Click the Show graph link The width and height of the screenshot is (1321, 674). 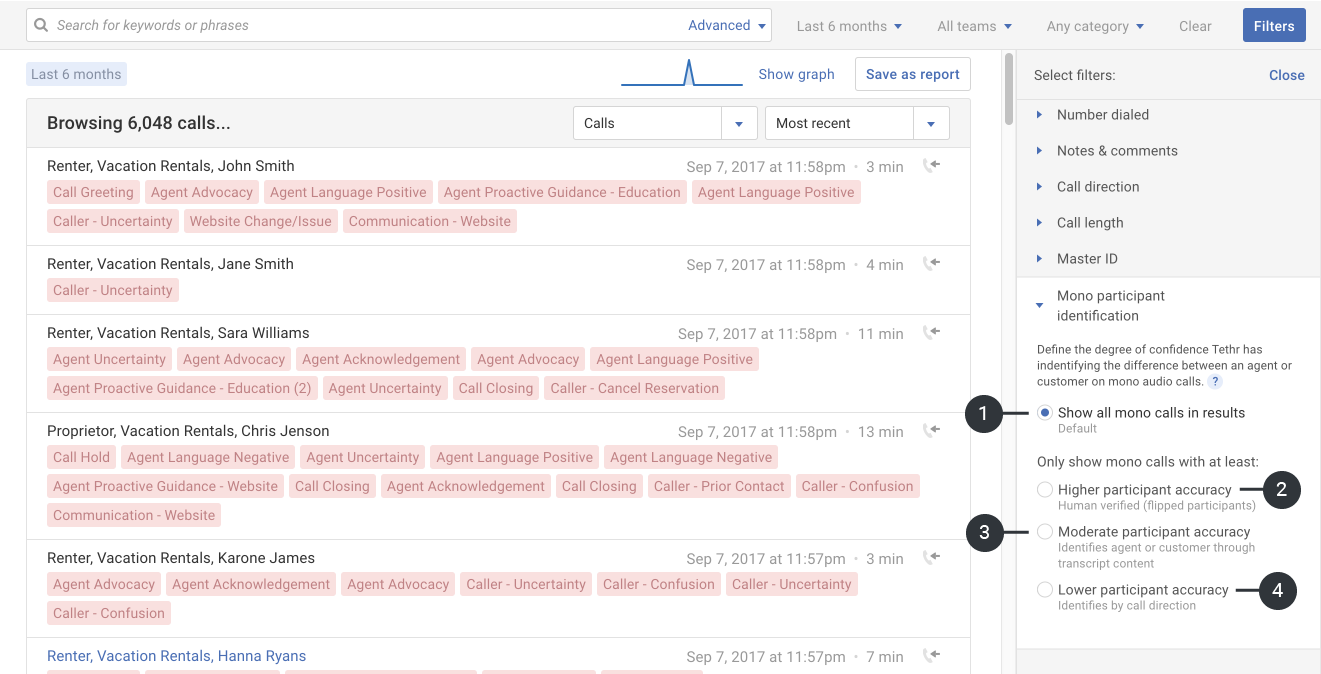796,74
